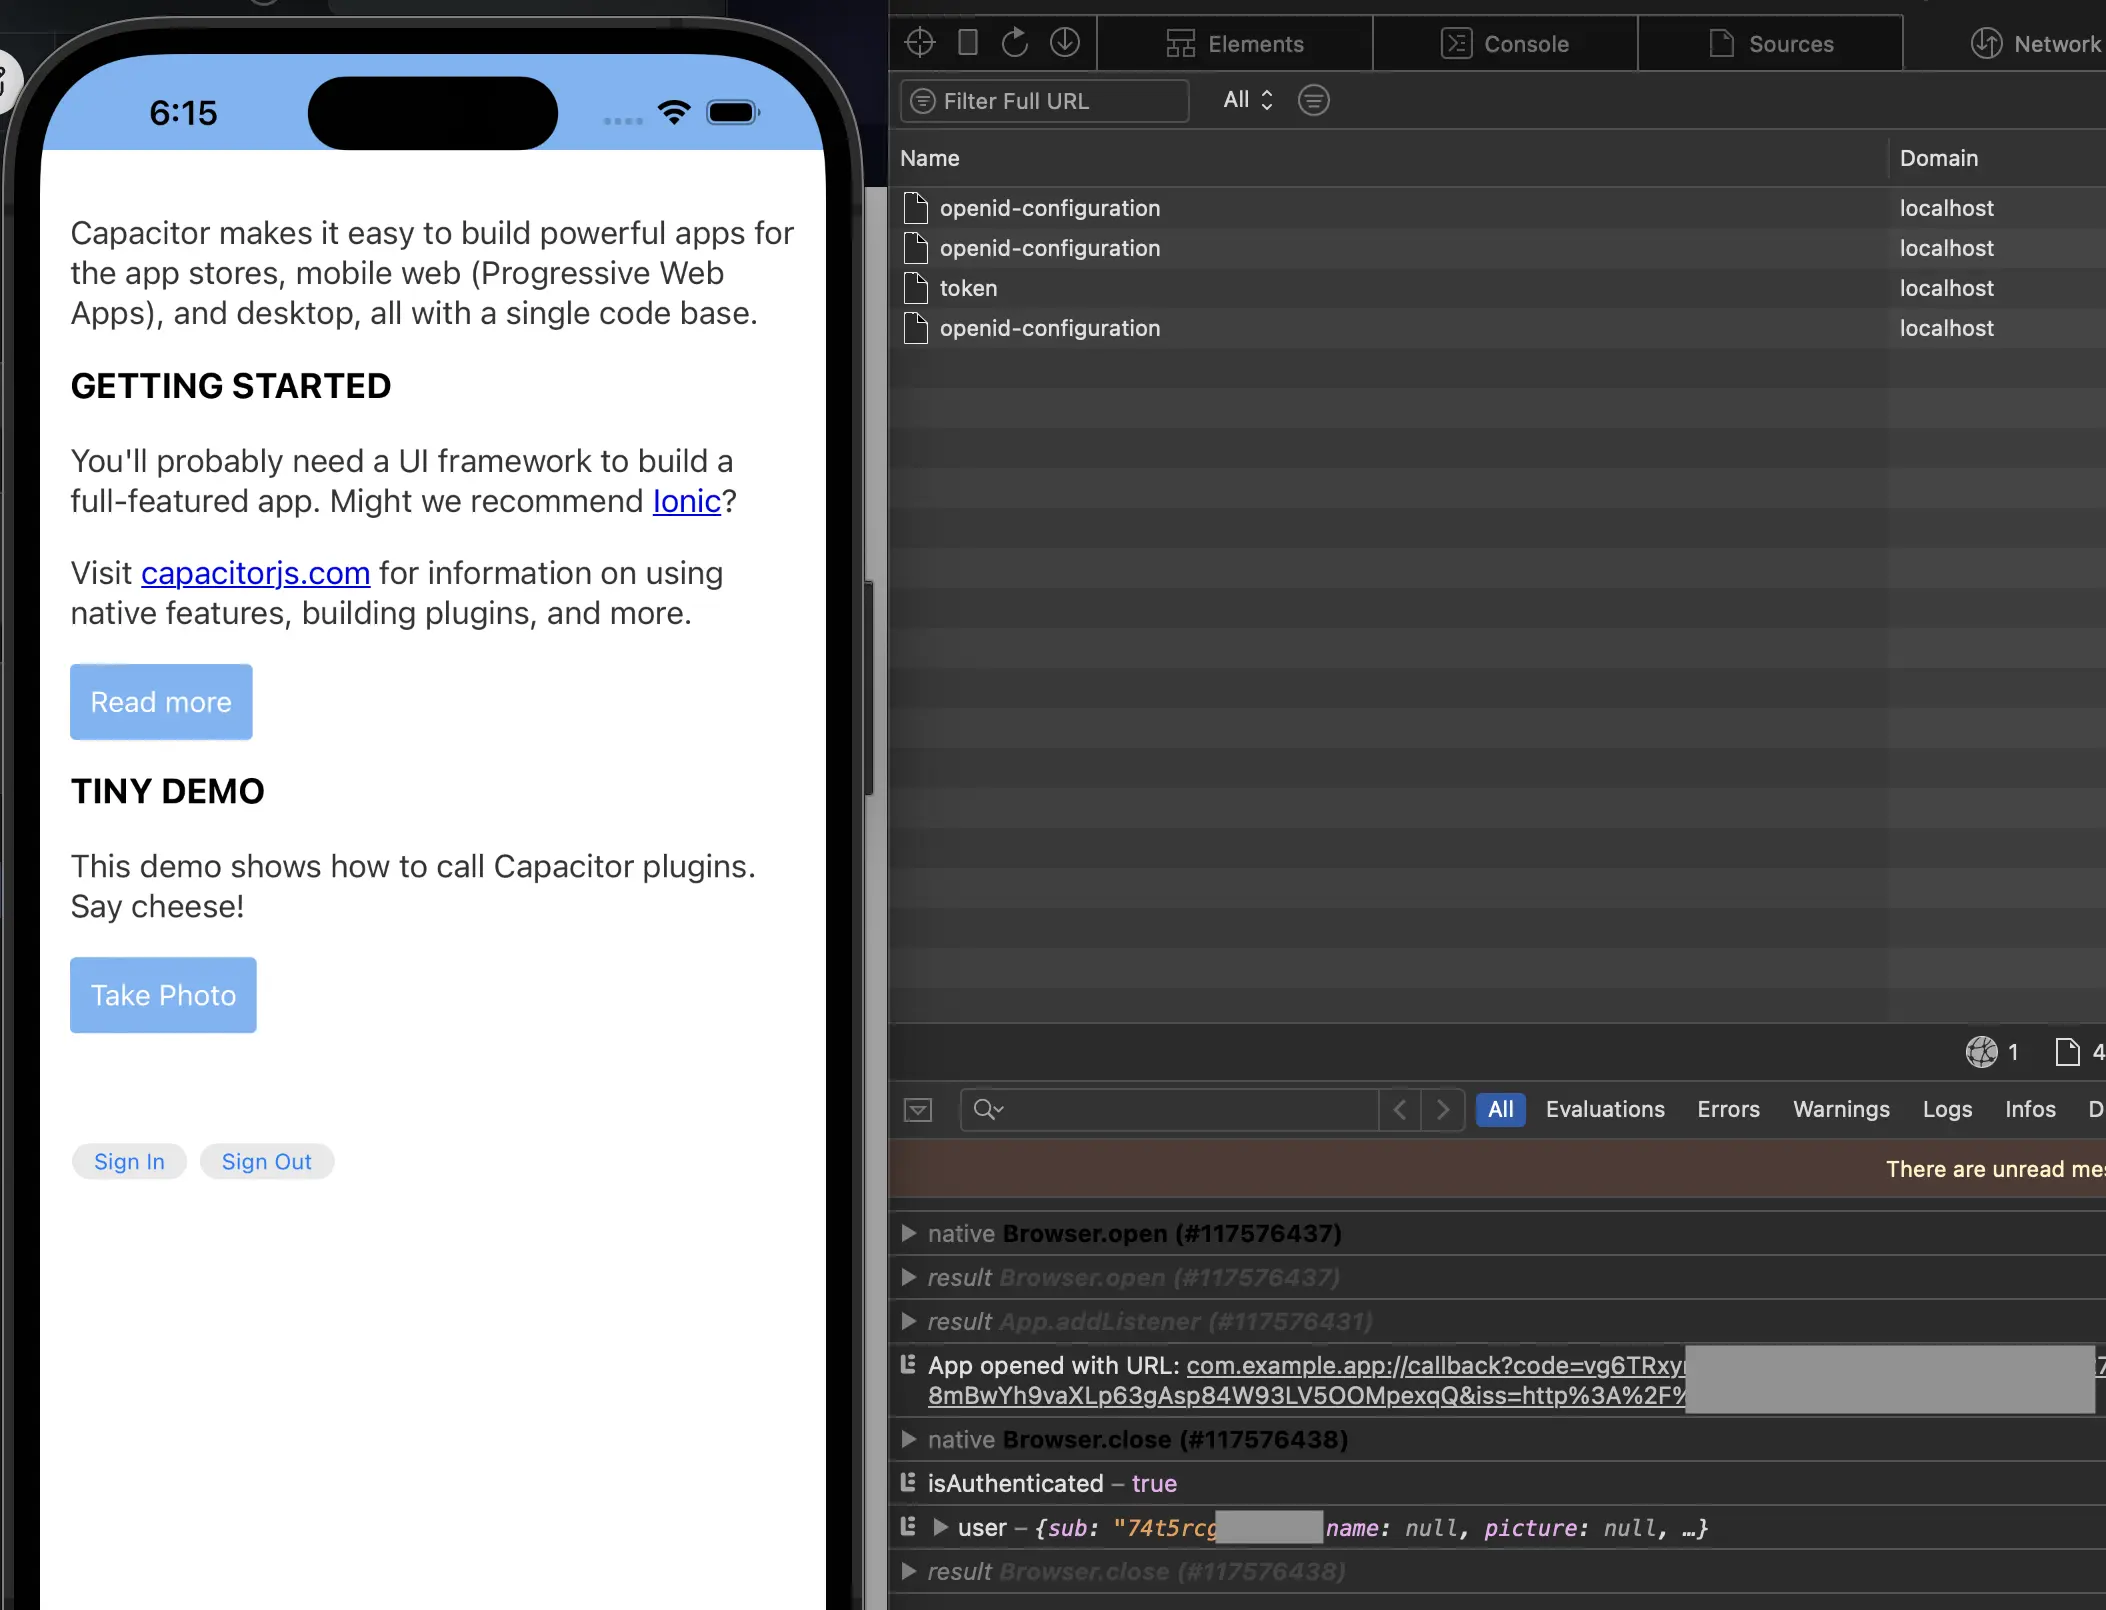2106x1610 pixels.
Task: Click the quick console drawer icon
Action: tap(917, 1109)
